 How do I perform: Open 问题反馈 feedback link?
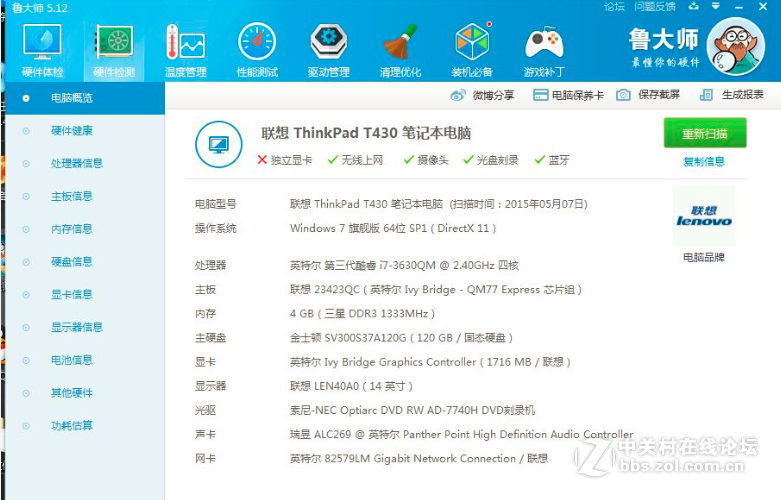[x=654, y=6]
